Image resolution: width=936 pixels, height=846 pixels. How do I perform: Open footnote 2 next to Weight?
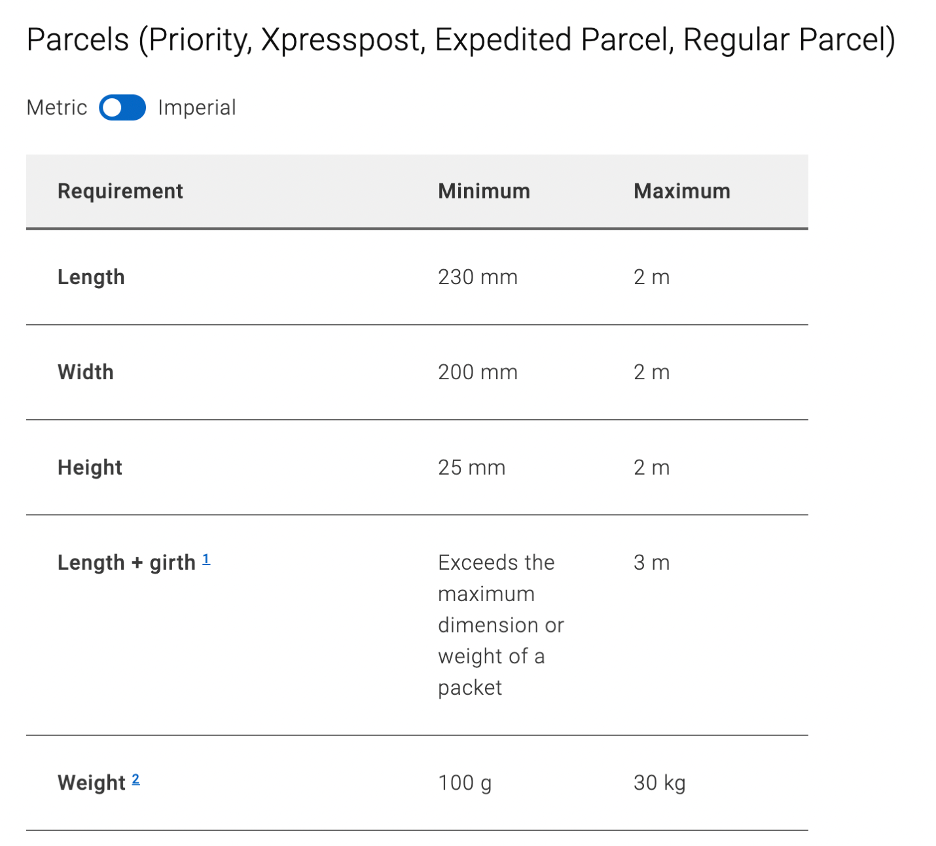tap(136, 780)
